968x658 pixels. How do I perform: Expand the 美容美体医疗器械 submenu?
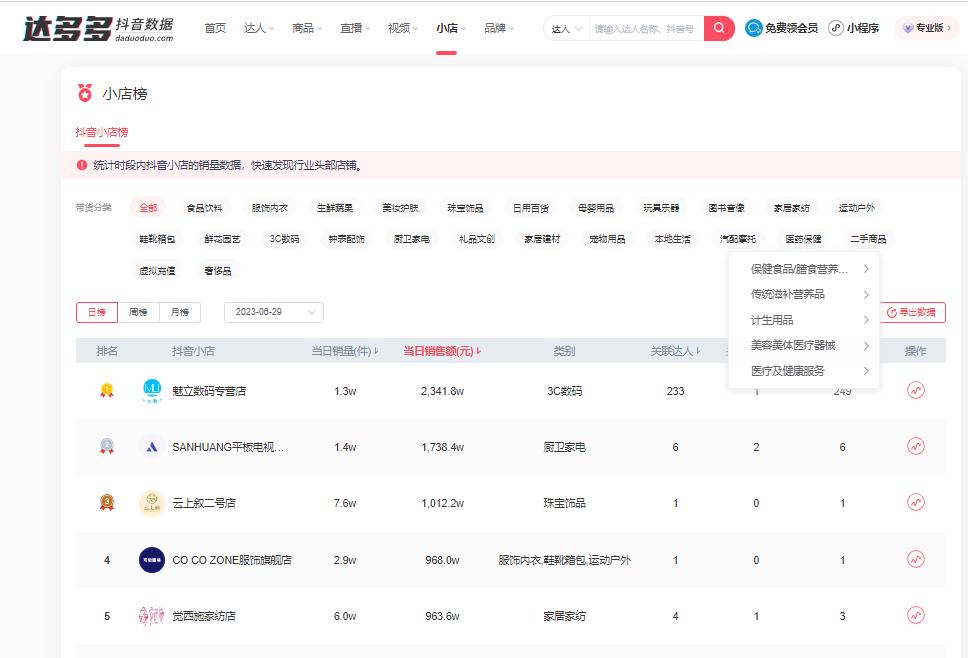tap(793, 345)
